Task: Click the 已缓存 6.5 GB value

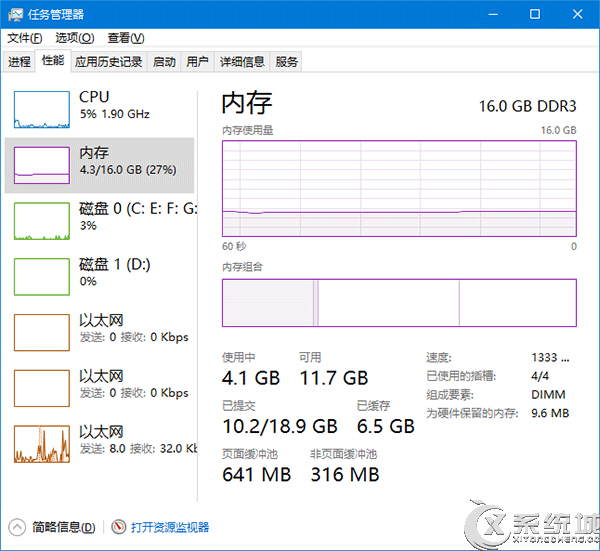Action: pos(386,426)
